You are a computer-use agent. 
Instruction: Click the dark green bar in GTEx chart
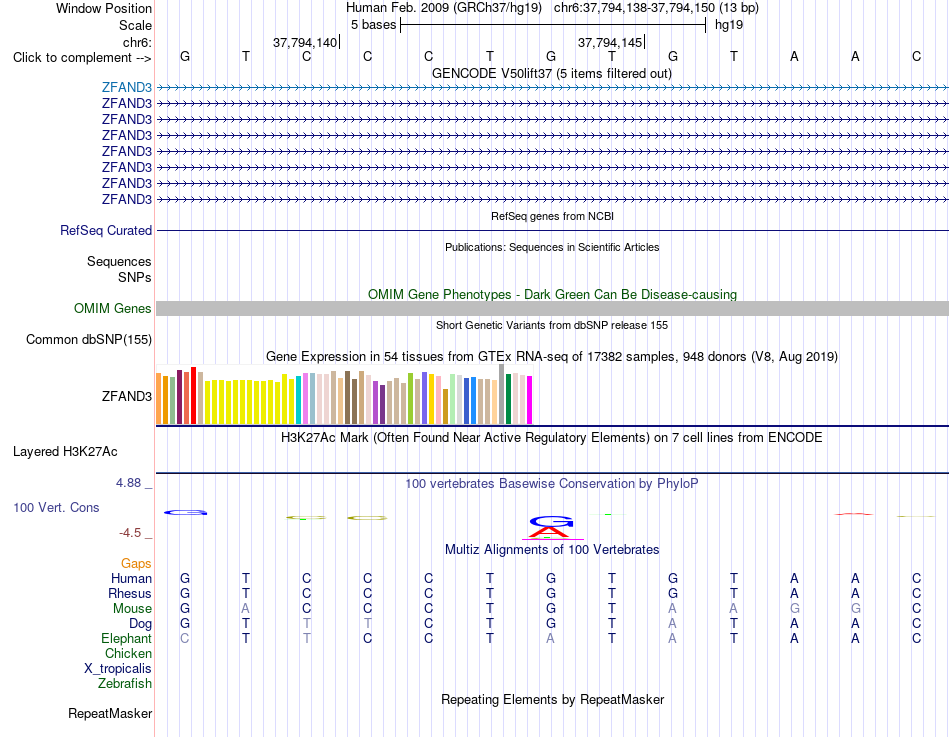pos(508,399)
